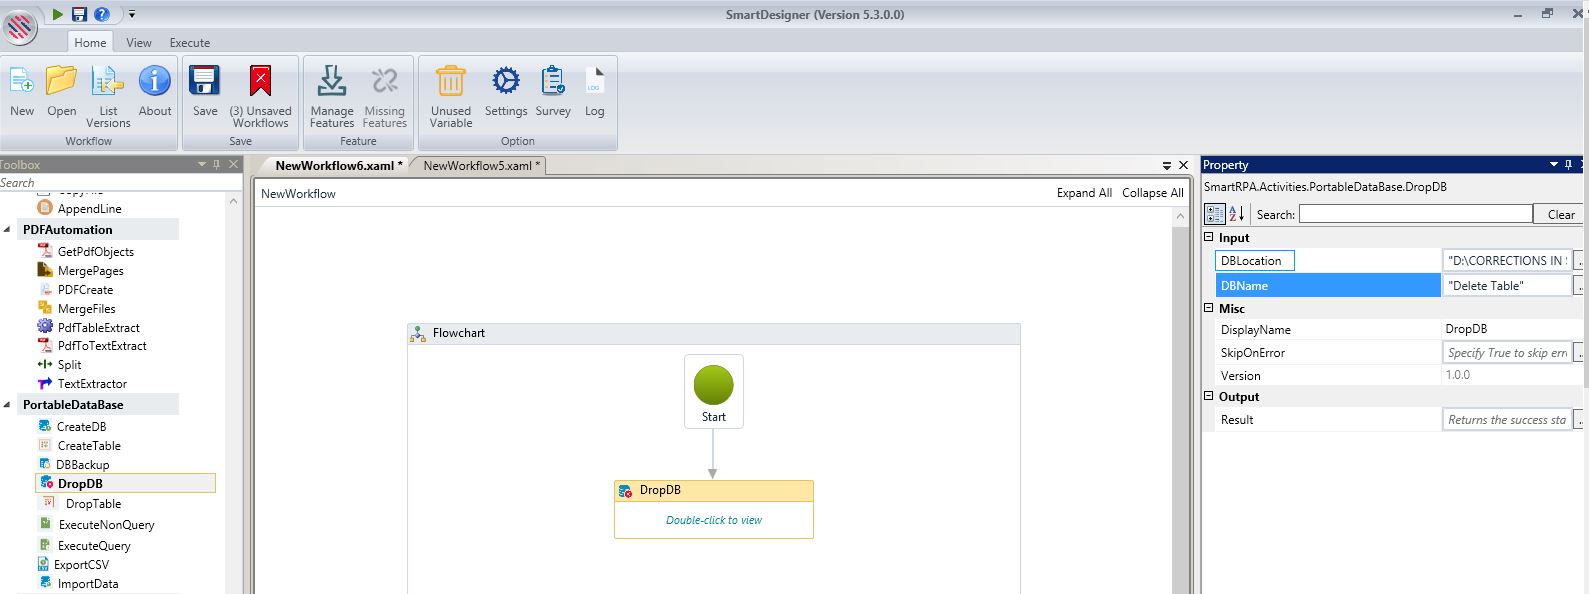1589x594 pixels.
Task: Collapse the Misc property section
Action: [x=1208, y=309]
